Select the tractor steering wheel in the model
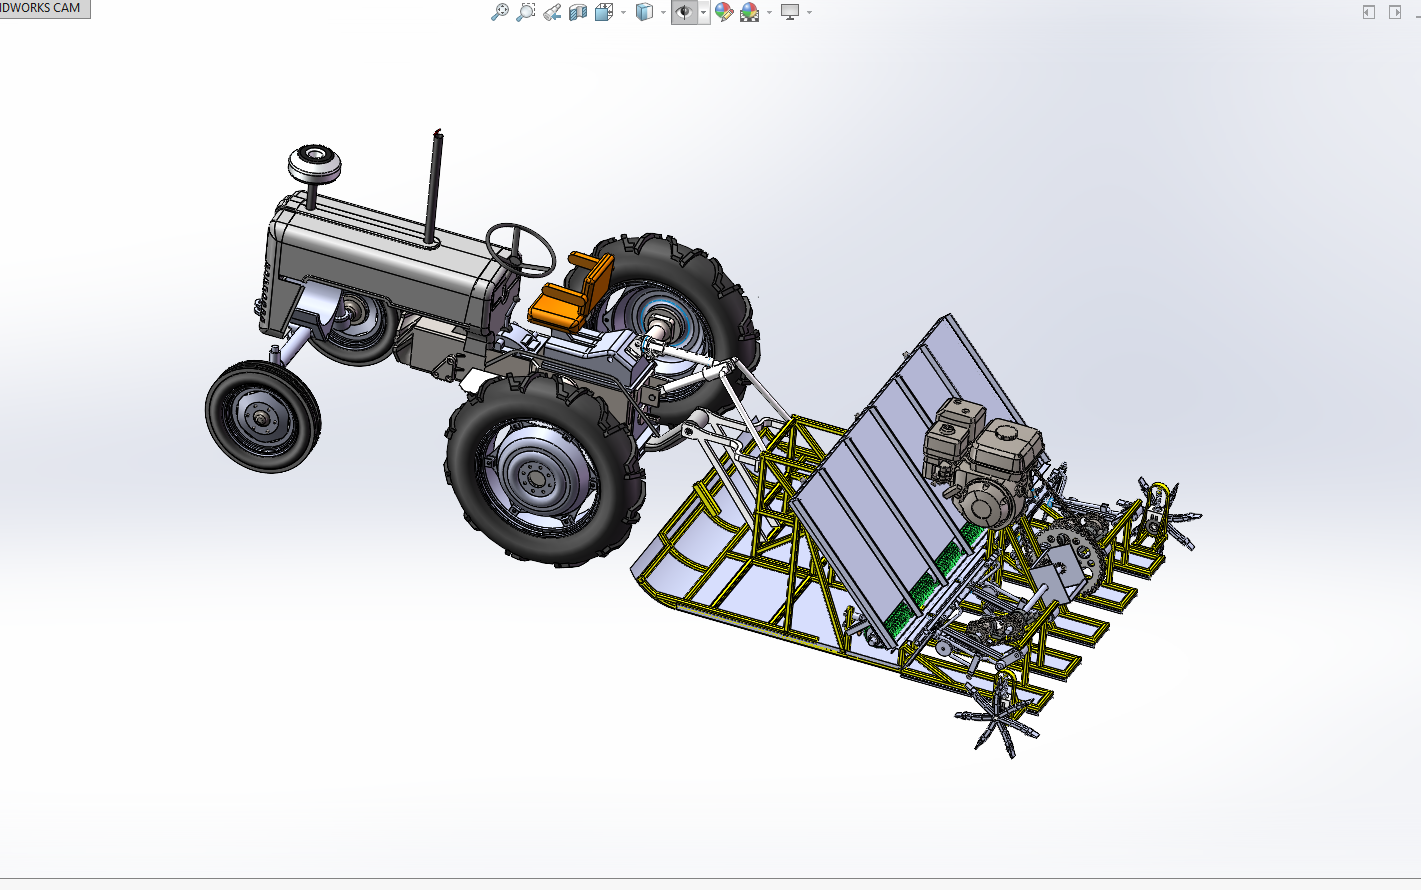The height and width of the screenshot is (890, 1421). click(520, 249)
